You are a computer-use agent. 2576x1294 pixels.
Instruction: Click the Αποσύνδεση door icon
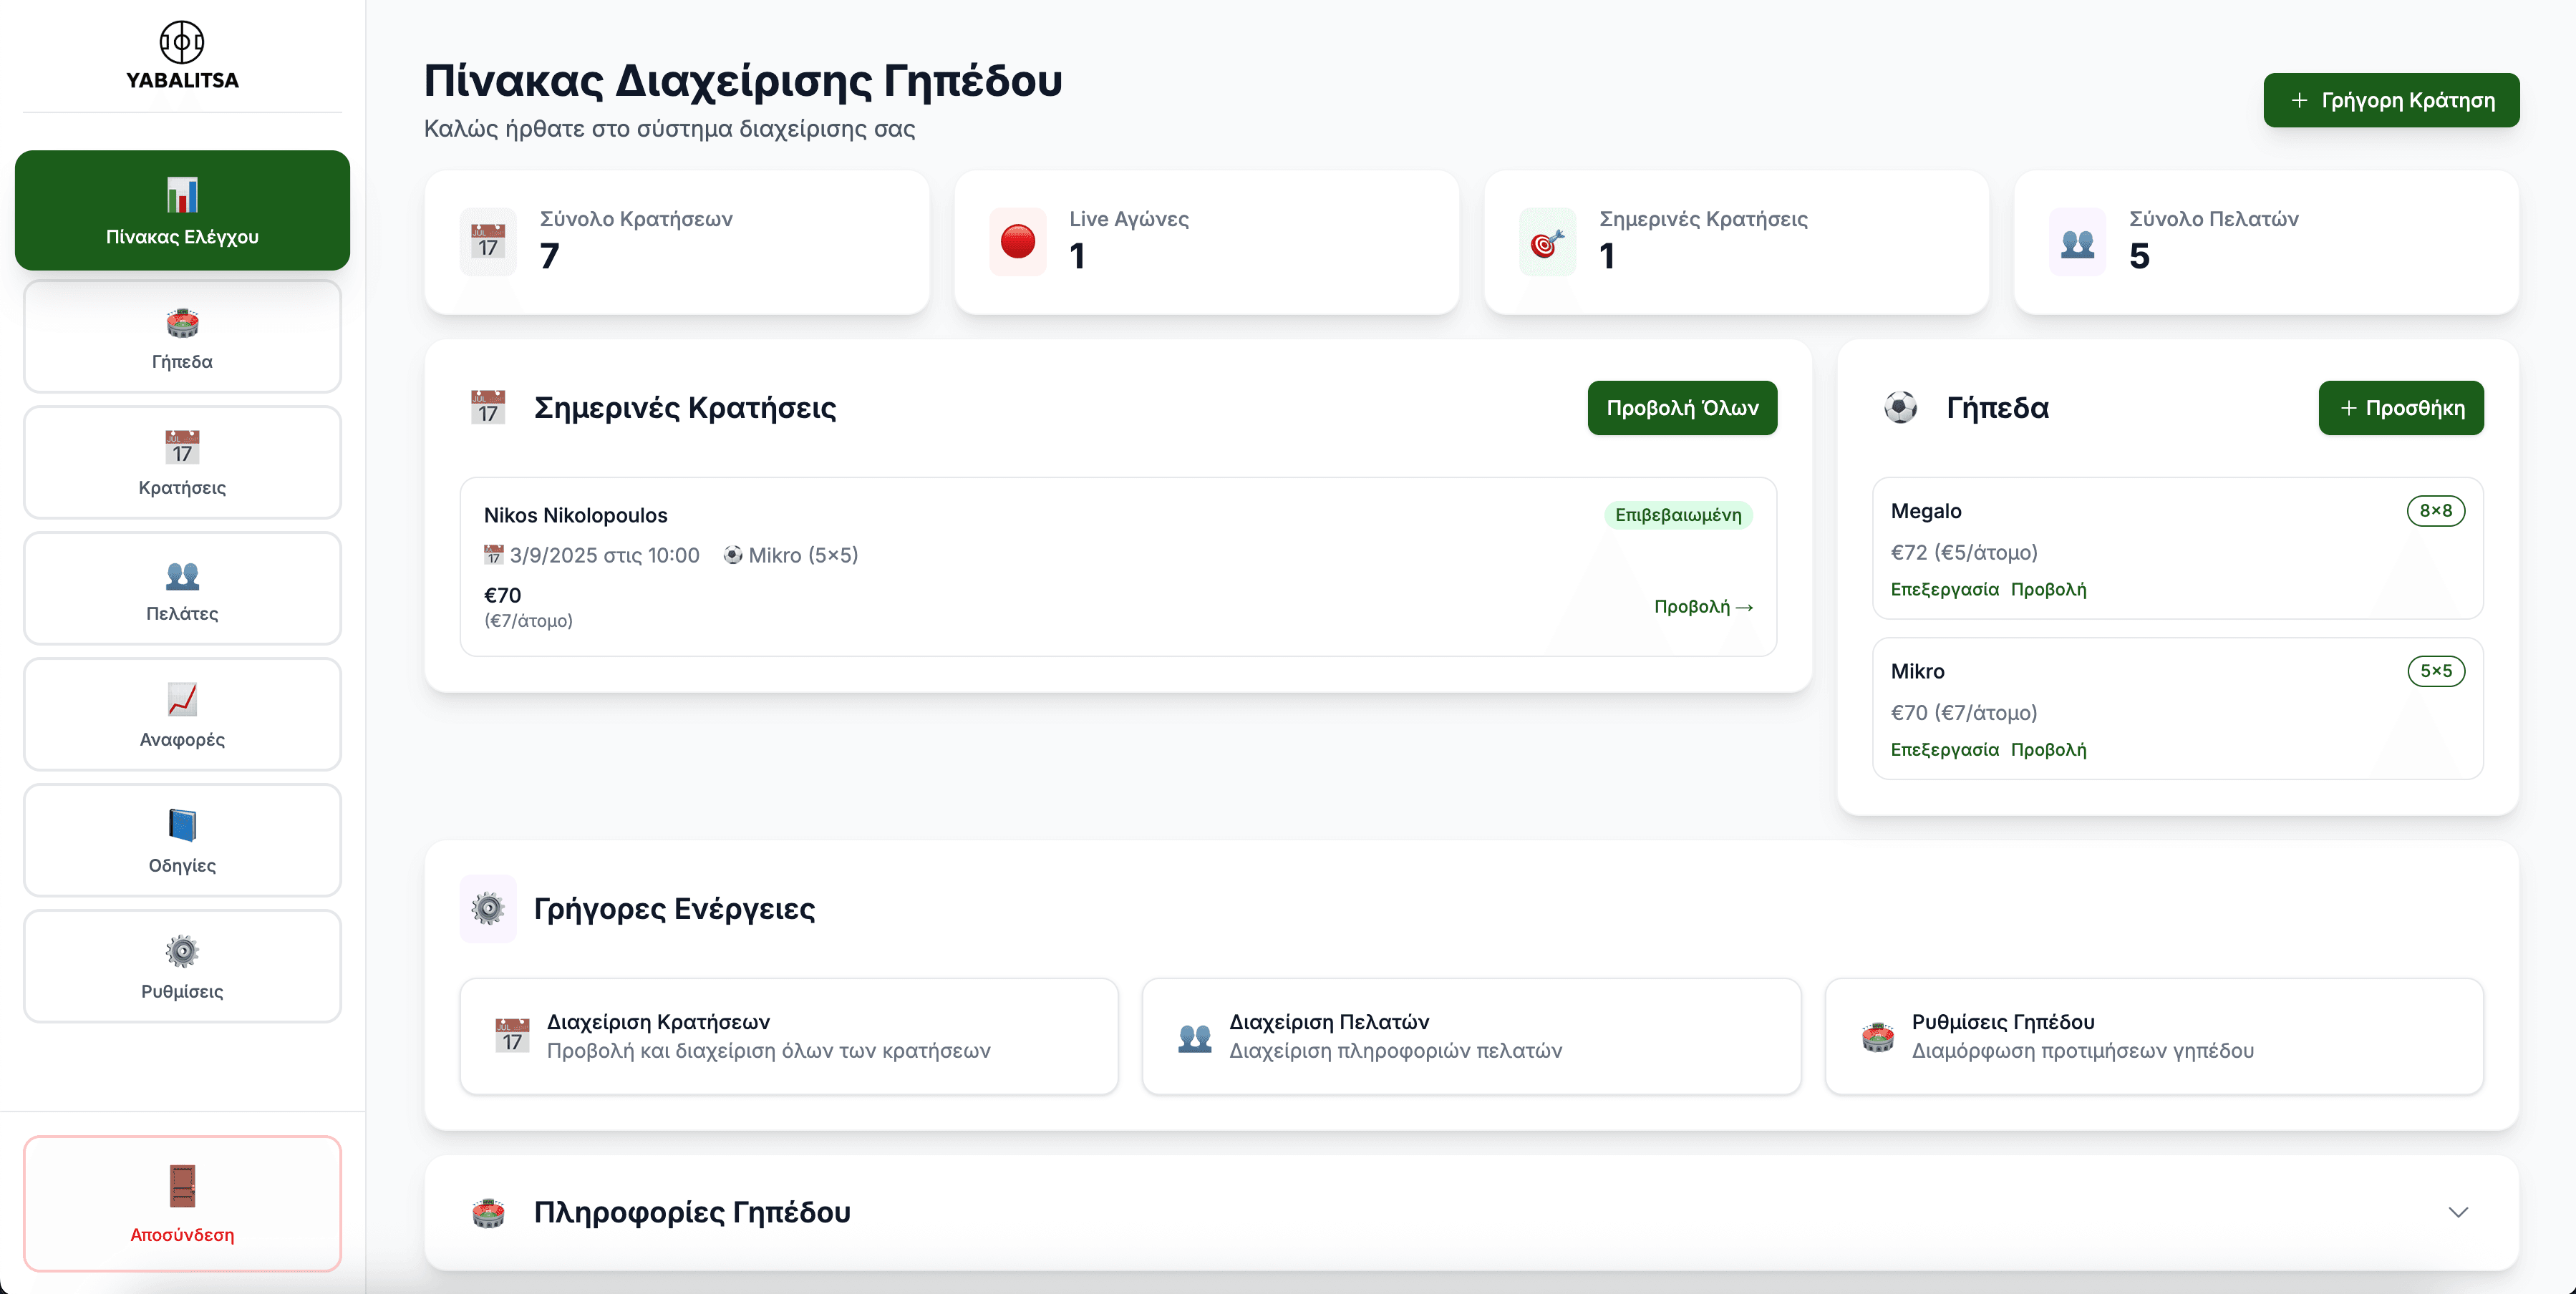pos(182,1186)
